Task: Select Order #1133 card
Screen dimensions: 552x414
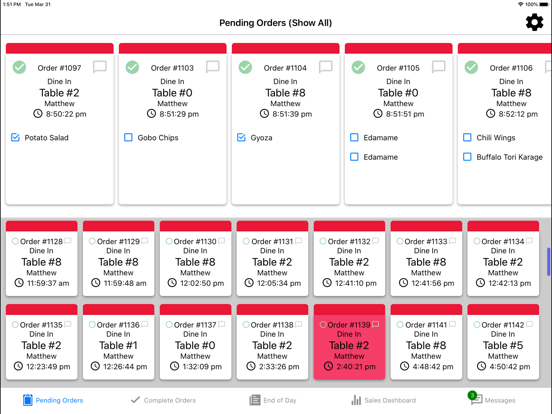Action: point(426,258)
